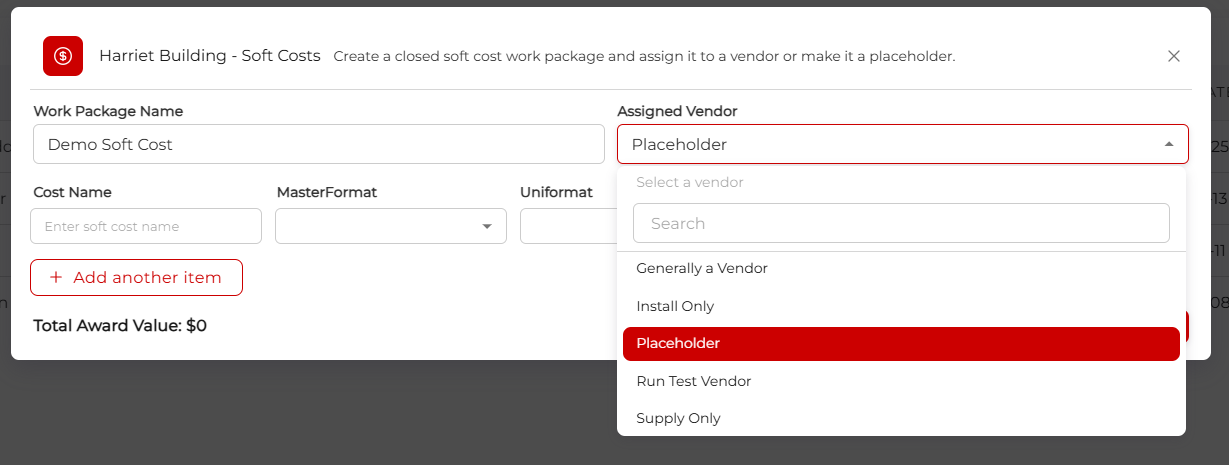Click the Assigned Vendor label

(677, 111)
